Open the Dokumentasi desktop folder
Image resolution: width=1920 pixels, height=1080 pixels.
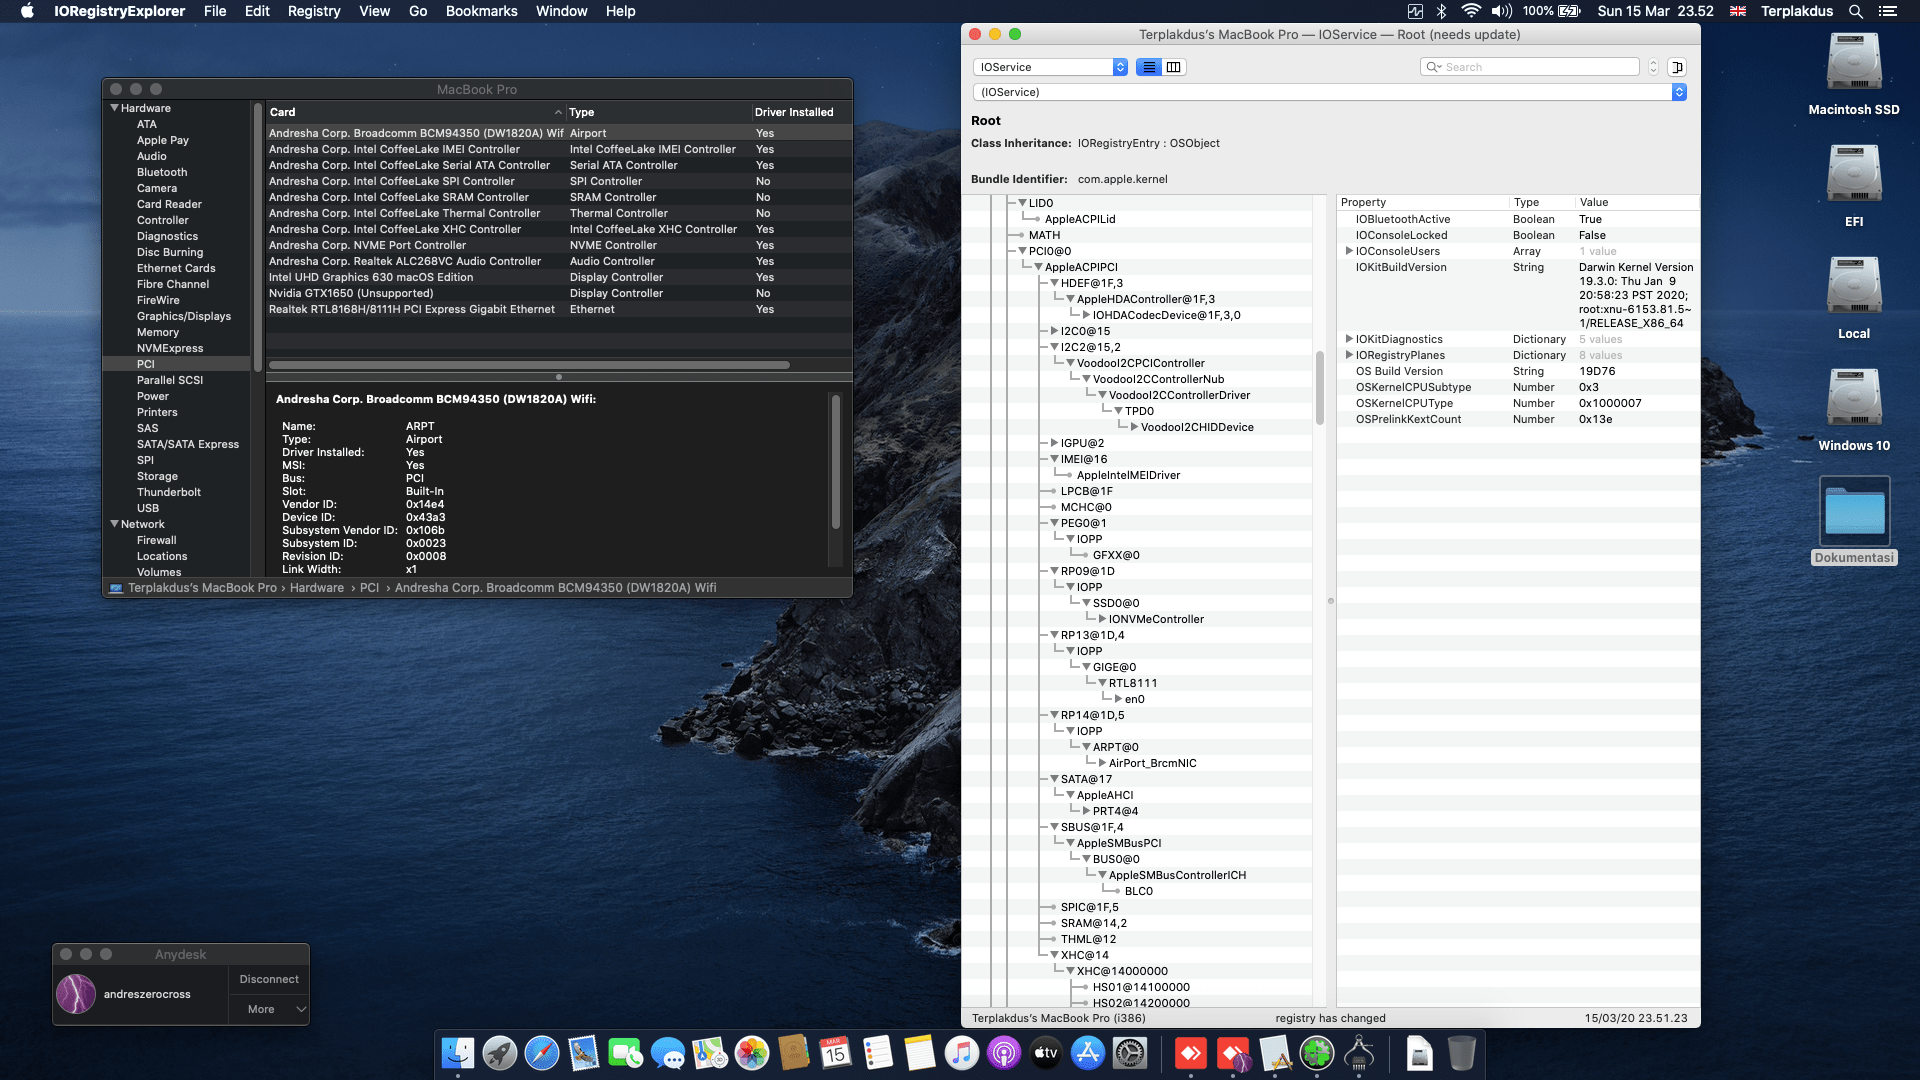[x=1853, y=521]
